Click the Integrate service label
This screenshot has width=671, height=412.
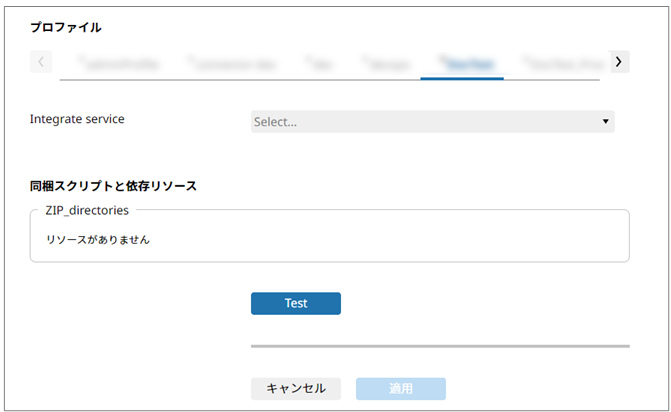[x=77, y=119]
